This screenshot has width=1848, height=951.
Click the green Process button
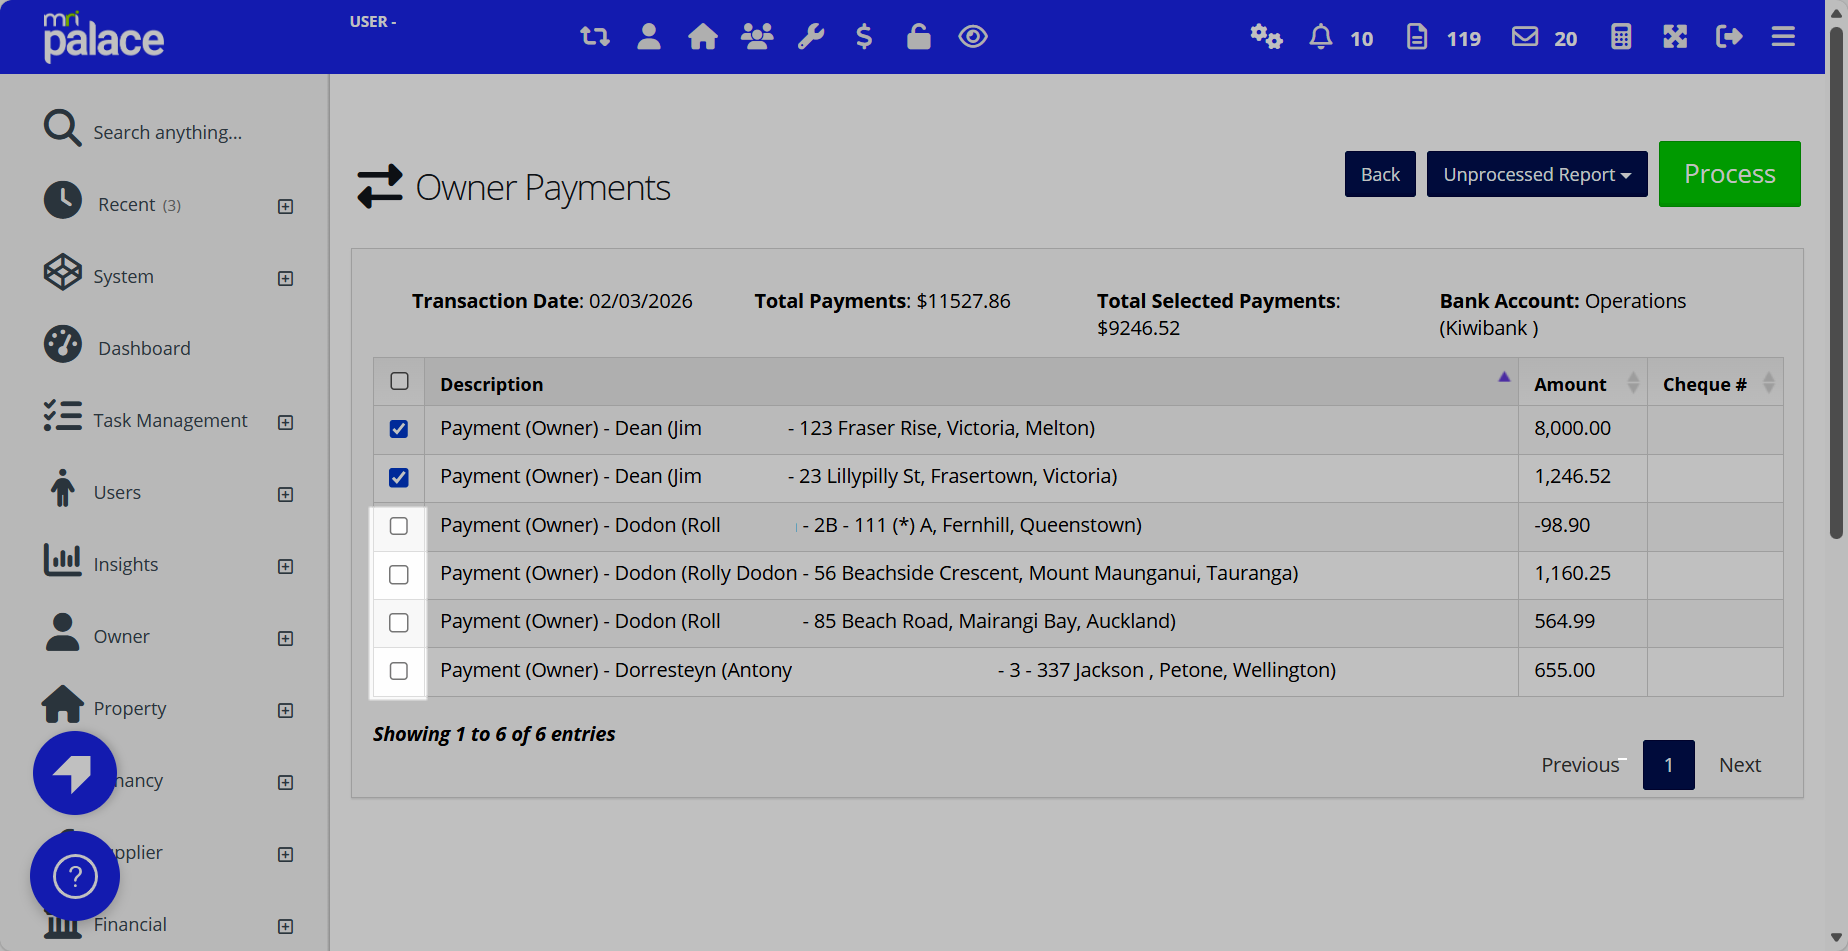[1730, 174]
